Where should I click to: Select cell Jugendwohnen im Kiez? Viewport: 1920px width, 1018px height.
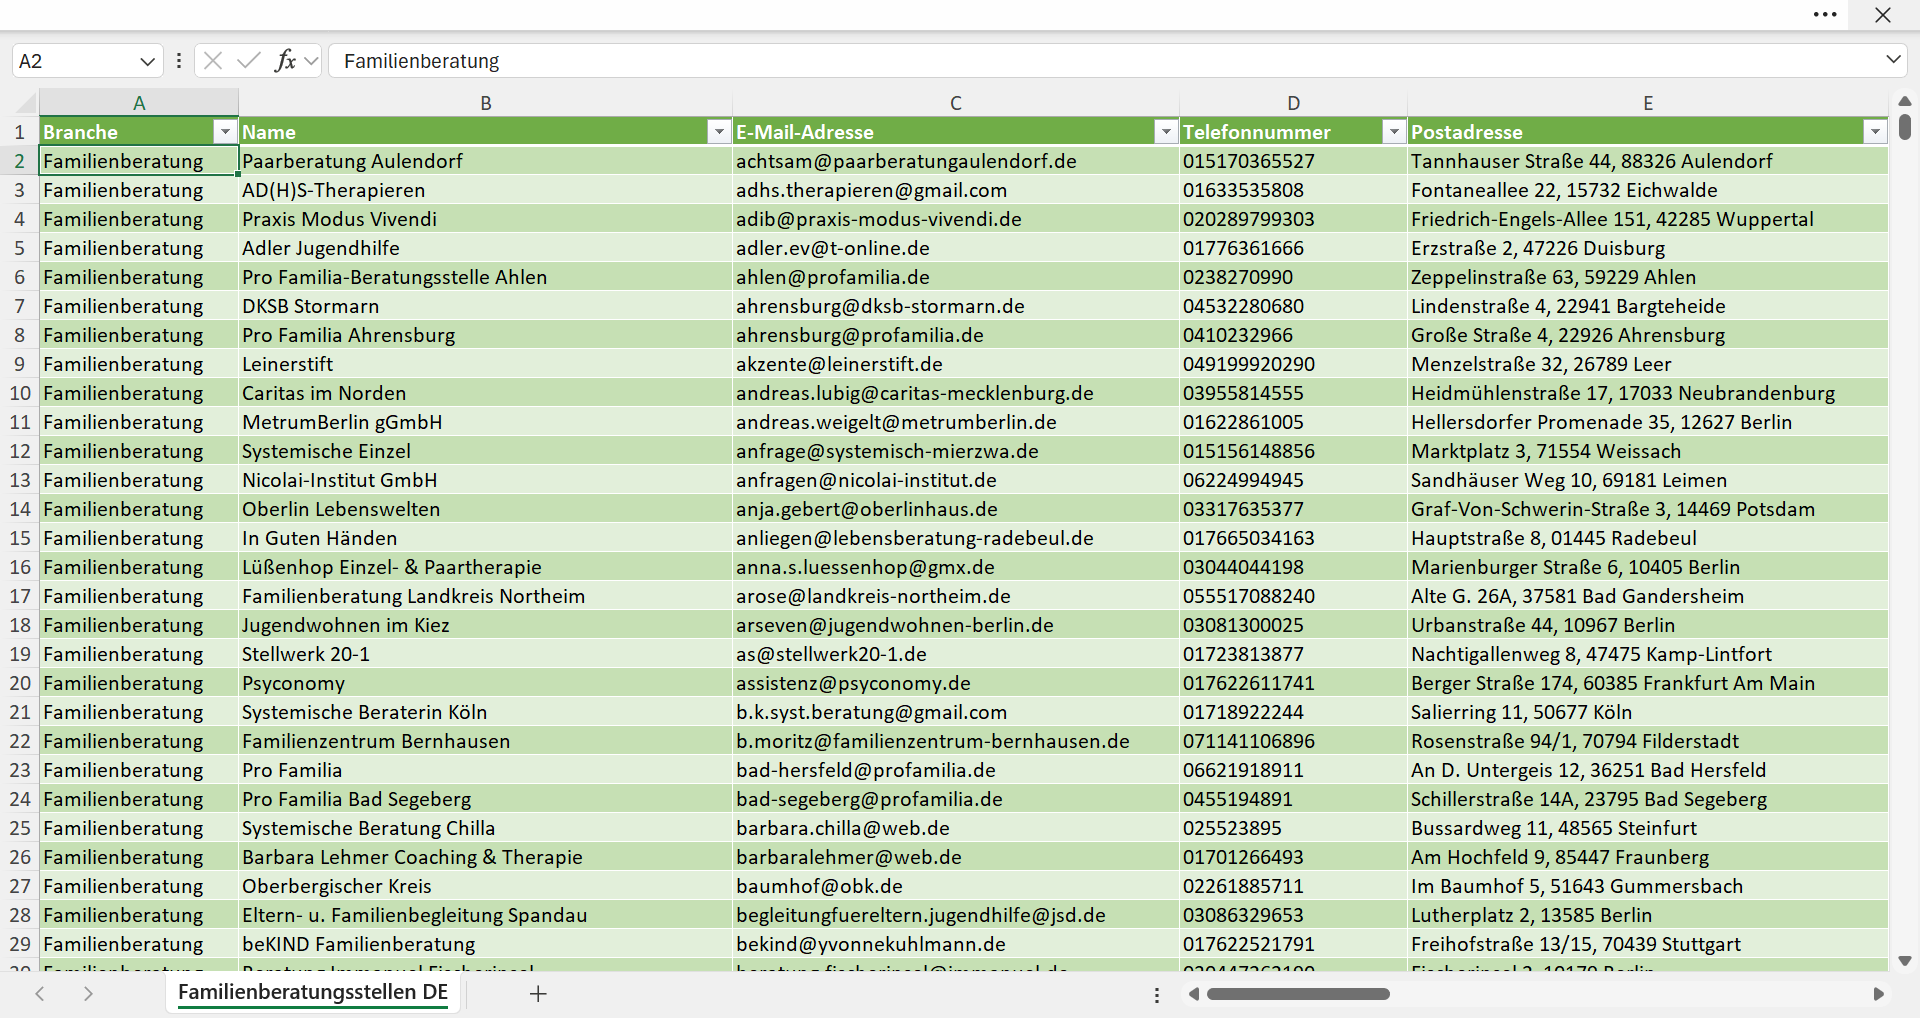tap(486, 625)
